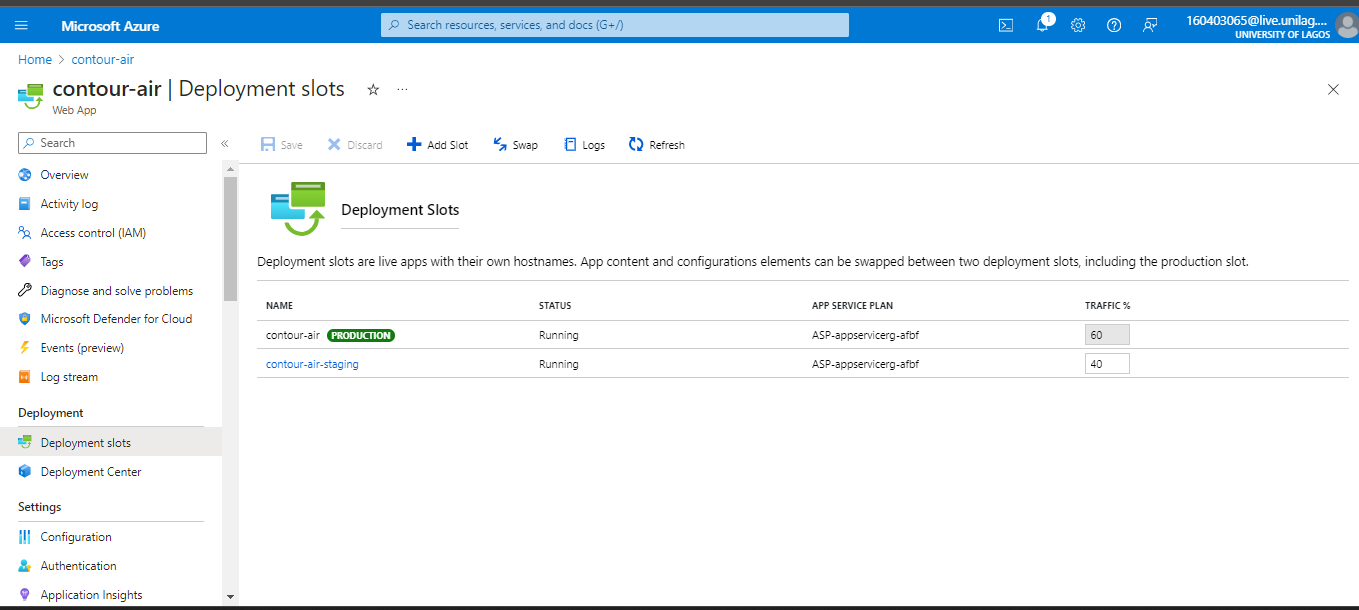Image resolution: width=1359 pixels, height=610 pixels.
Task: Open the contour-air-staging slot link
Action: click(x=312, y=364)
